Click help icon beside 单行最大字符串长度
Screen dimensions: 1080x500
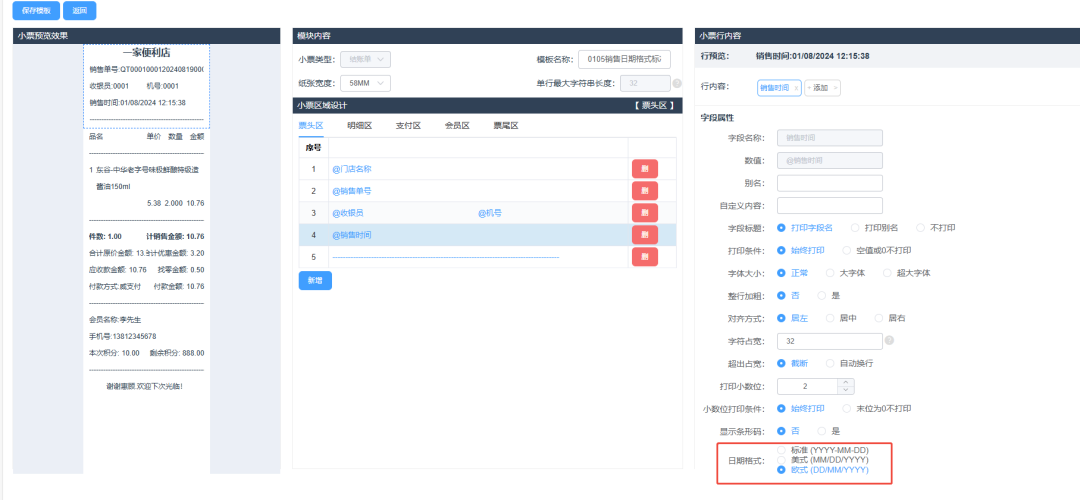[677, 84]
